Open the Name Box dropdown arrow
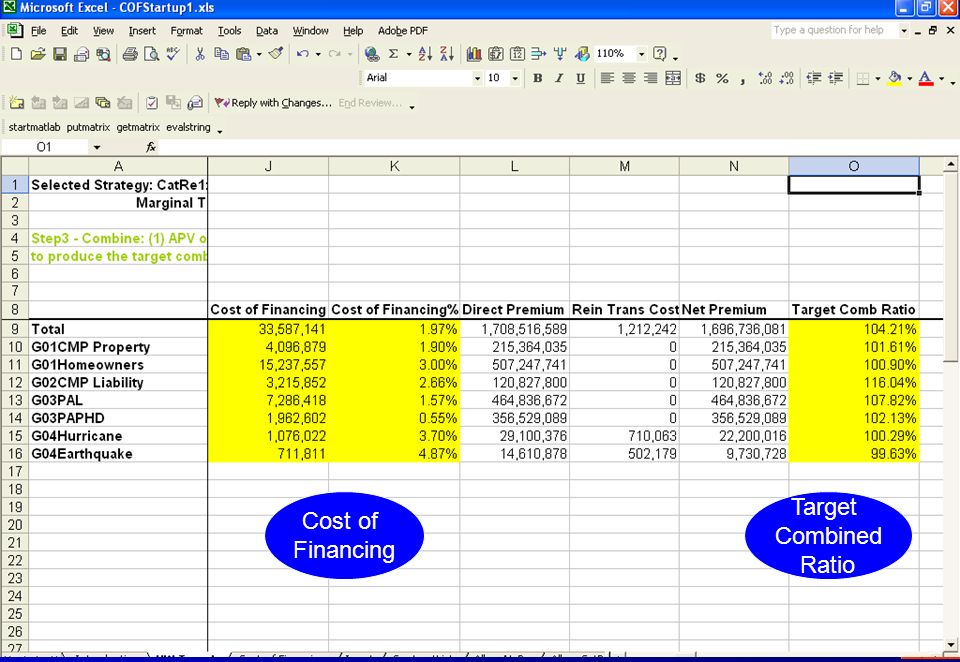 click(x=97, y=147)
